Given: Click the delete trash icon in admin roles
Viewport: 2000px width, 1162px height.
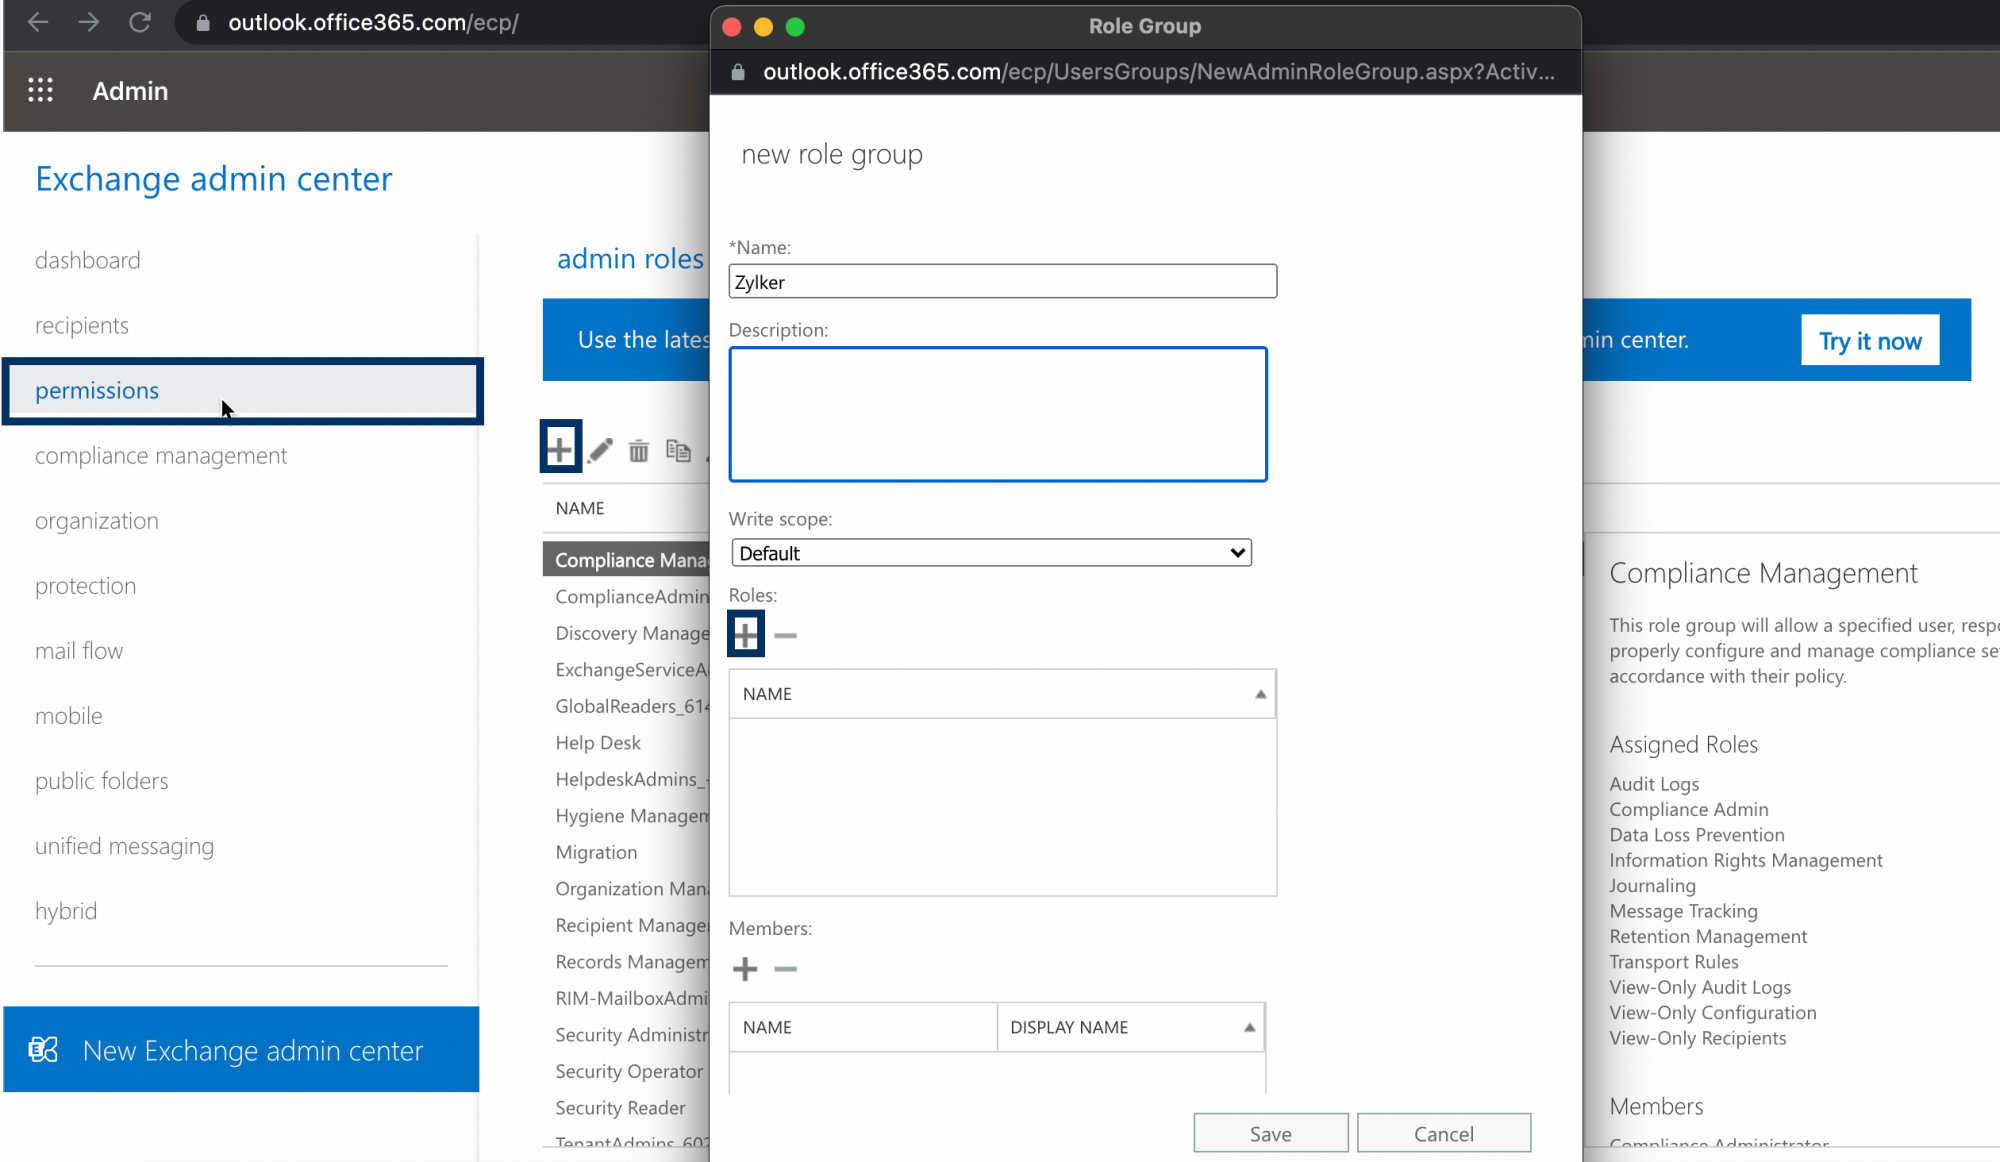Looking at the screenshot, I should tap(639, 448).
